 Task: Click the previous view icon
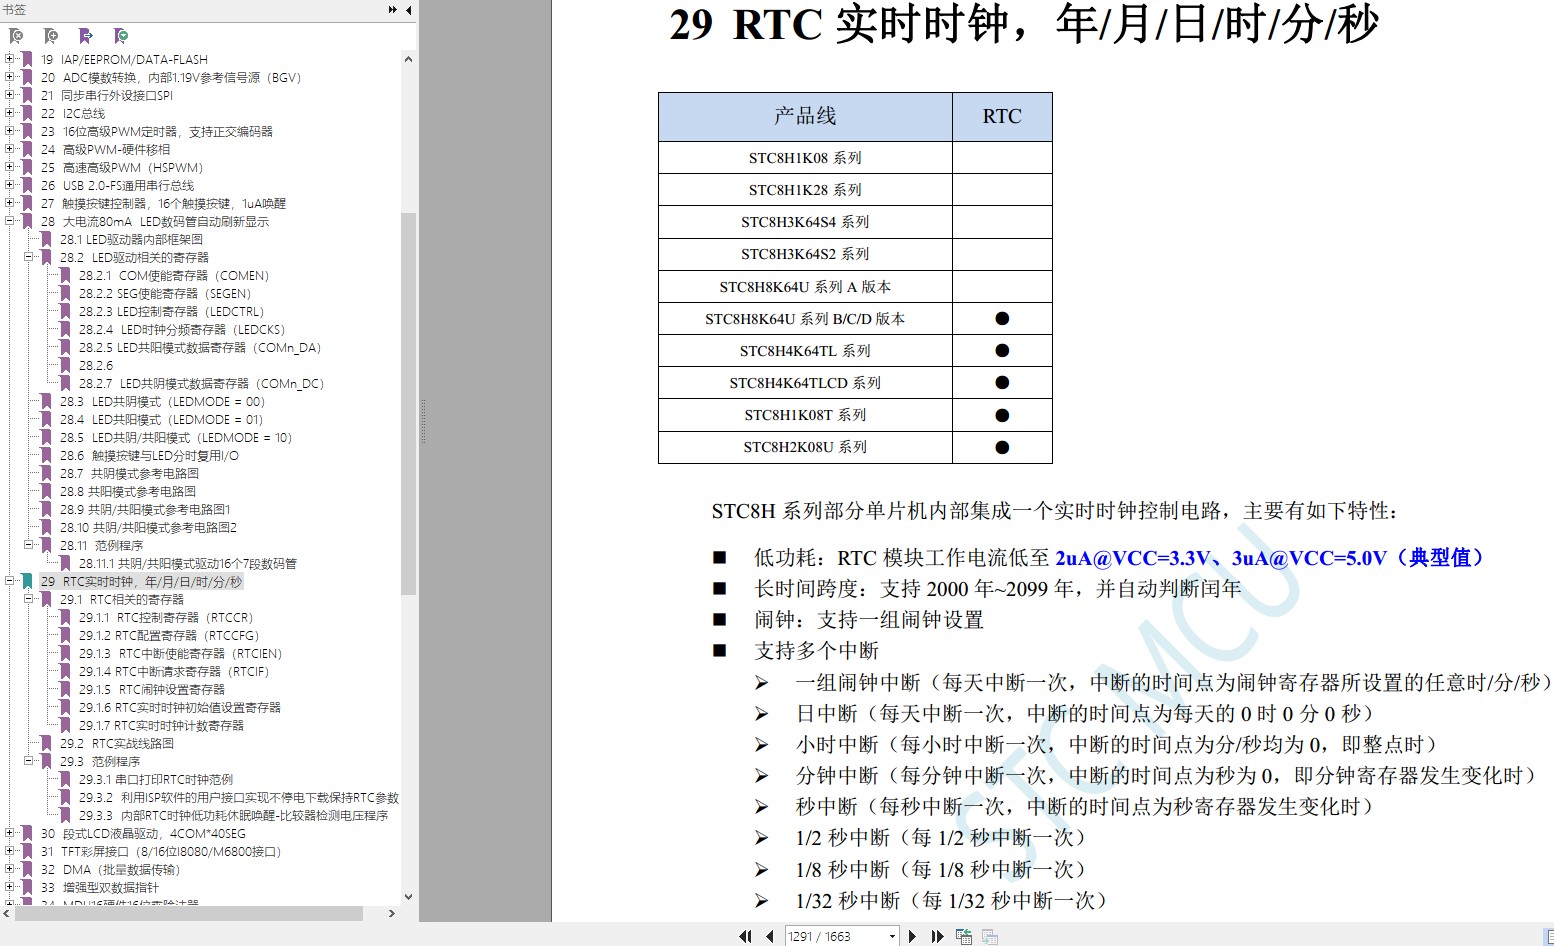pyautogui.click(x=964, y=936)
